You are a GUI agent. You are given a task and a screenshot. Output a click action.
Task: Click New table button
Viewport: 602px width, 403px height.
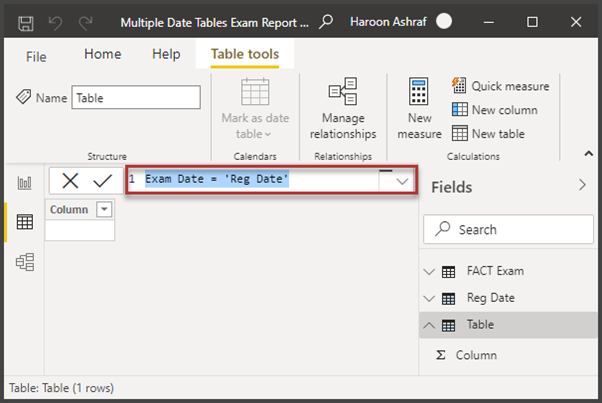[x=488, y=134]
